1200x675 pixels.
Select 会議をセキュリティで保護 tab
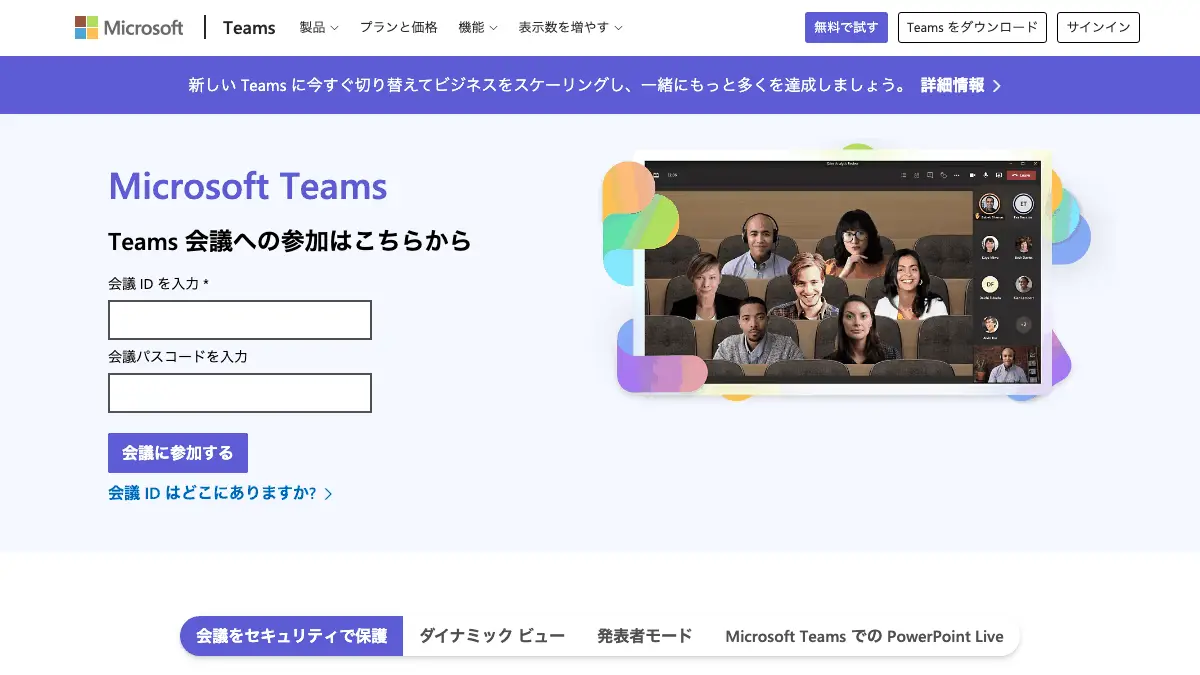tap(291, 636)
